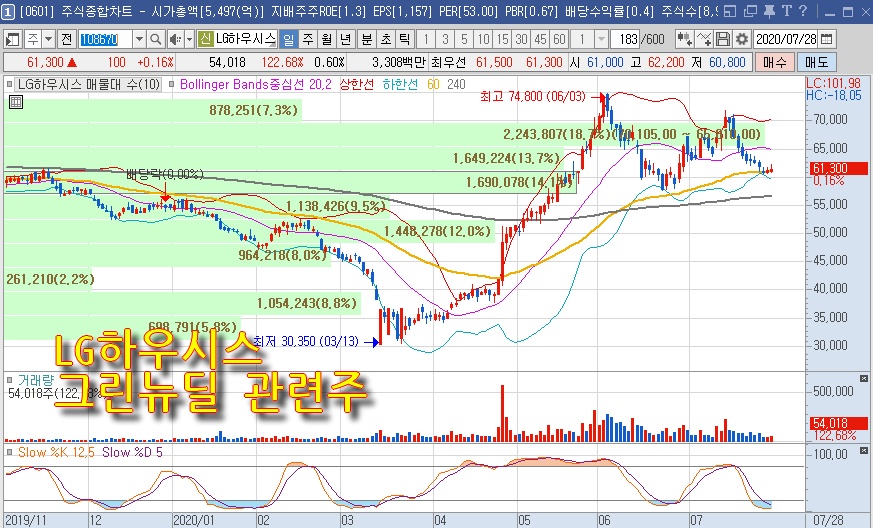
Task: Switch to second 초 chart
Action: [386, 40]
